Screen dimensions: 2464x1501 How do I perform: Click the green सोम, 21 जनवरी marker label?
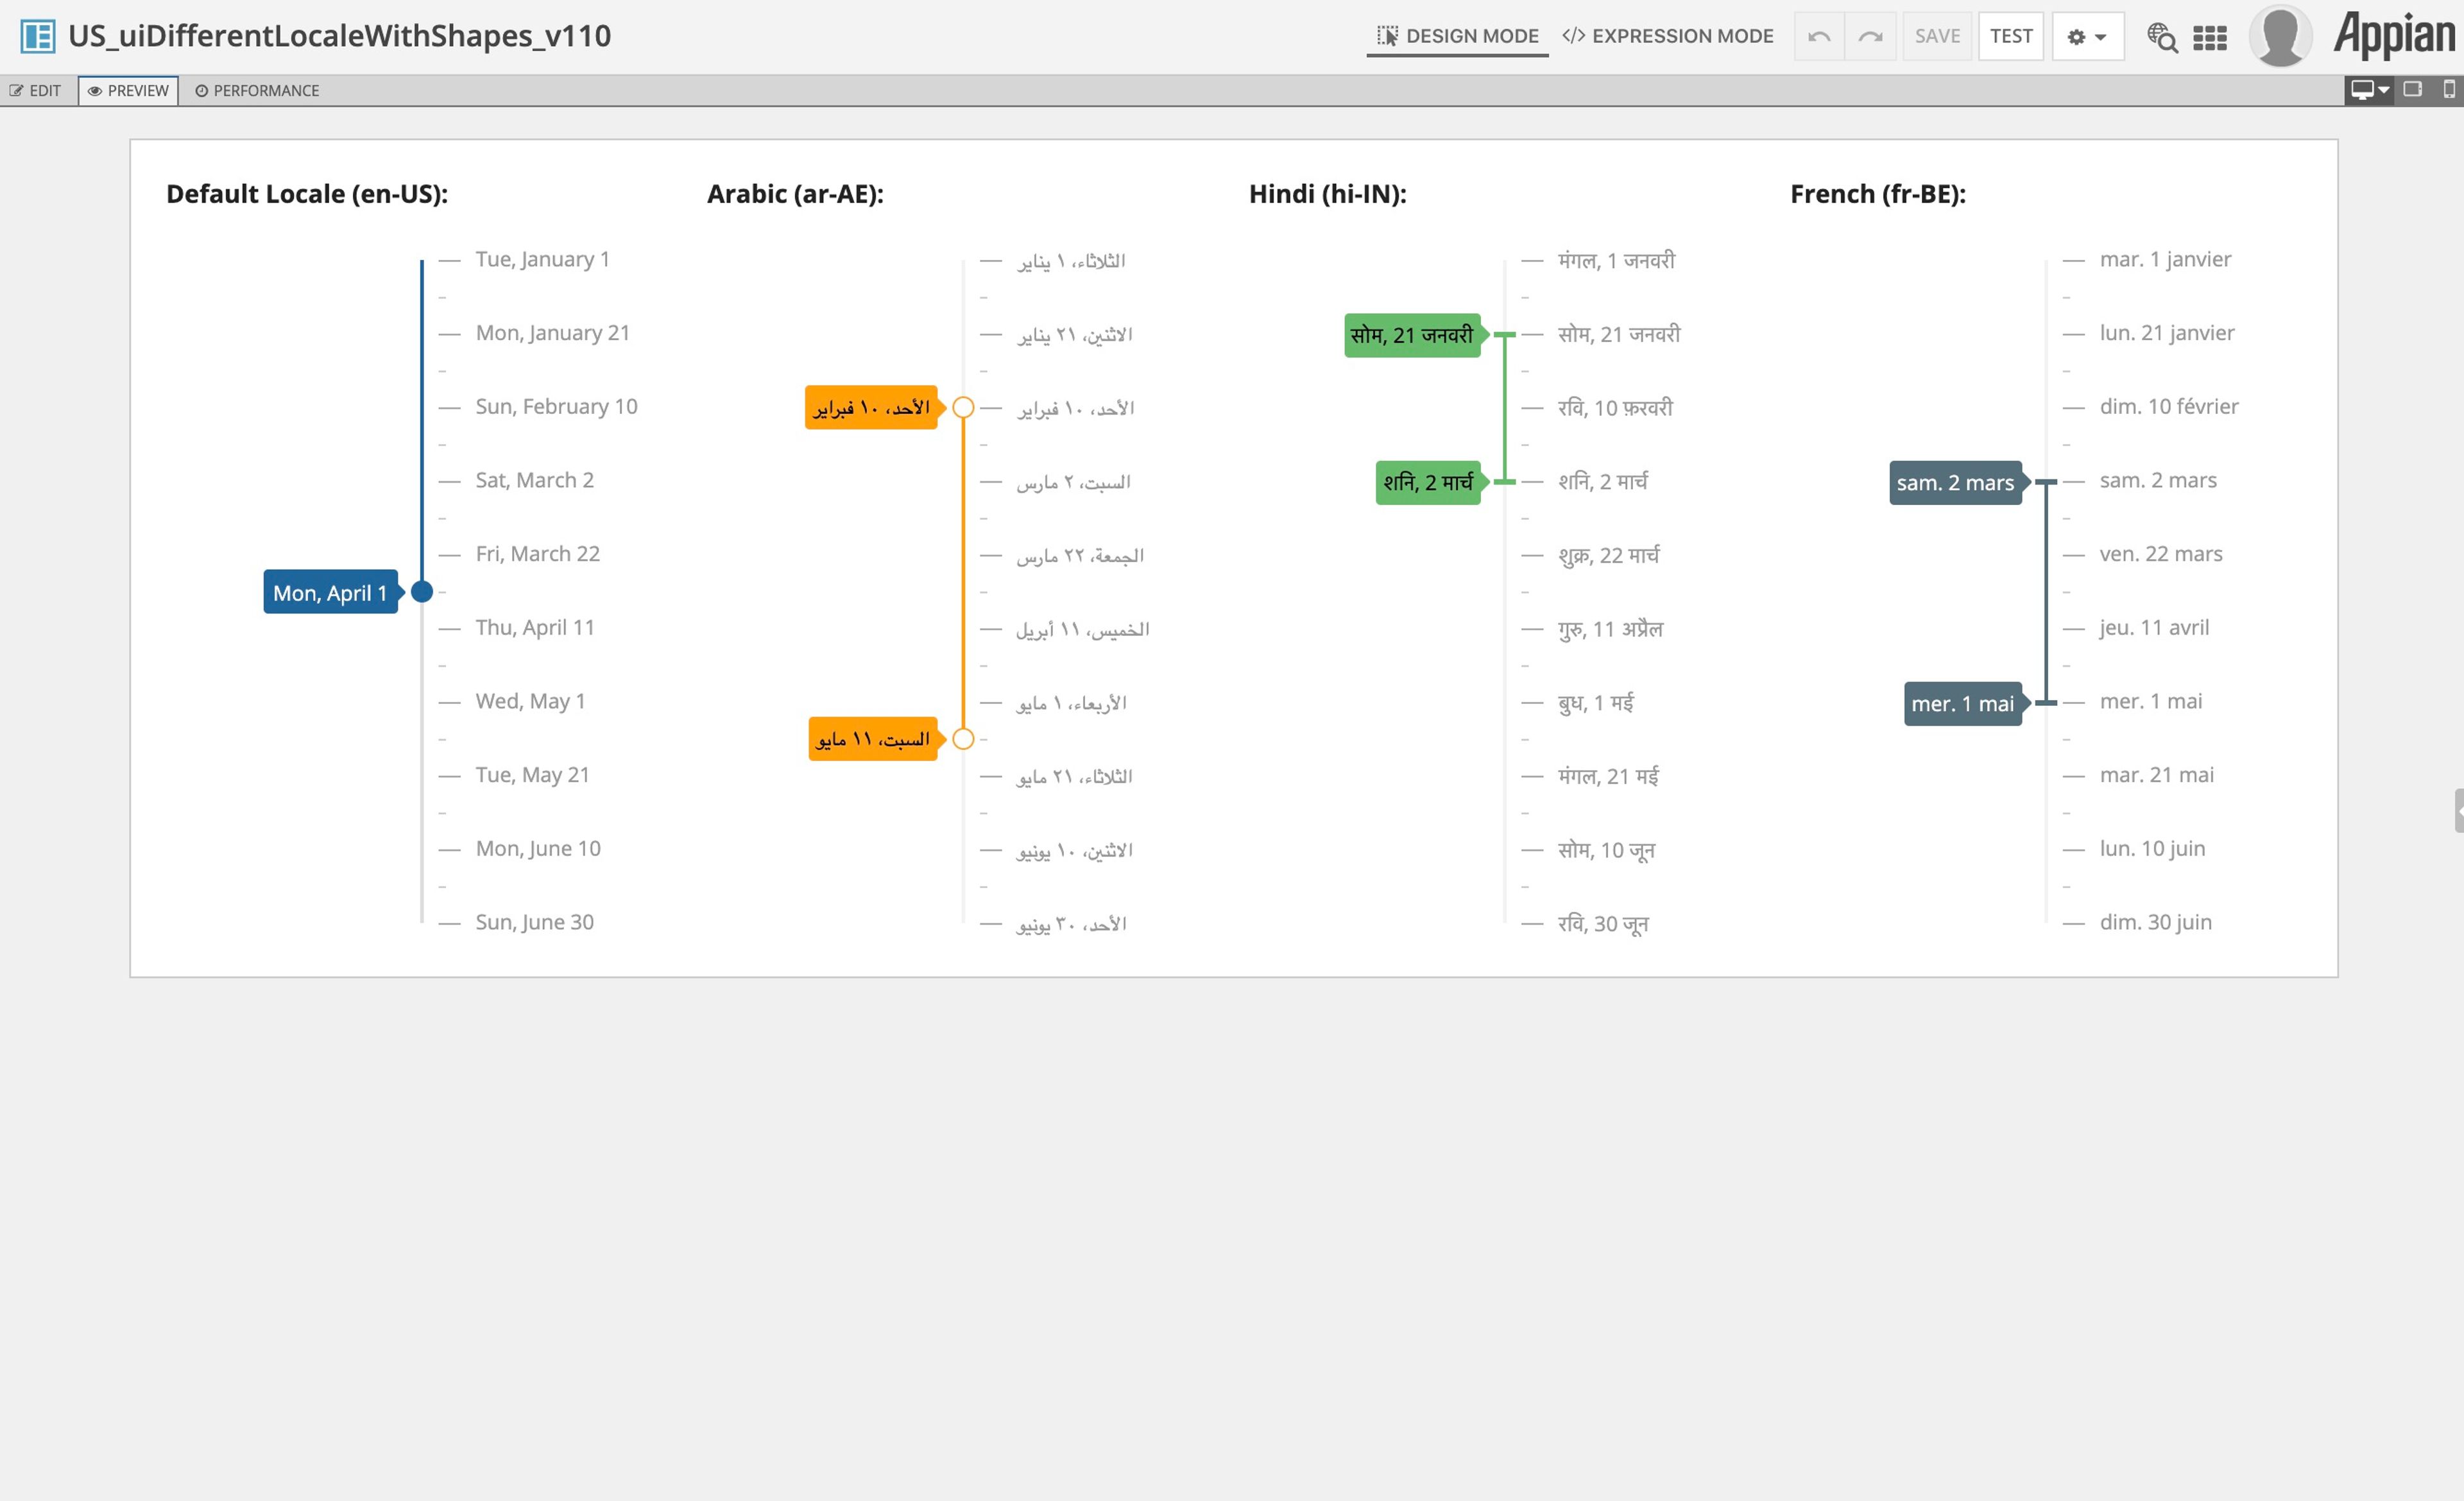click(x=1412, y=335)
